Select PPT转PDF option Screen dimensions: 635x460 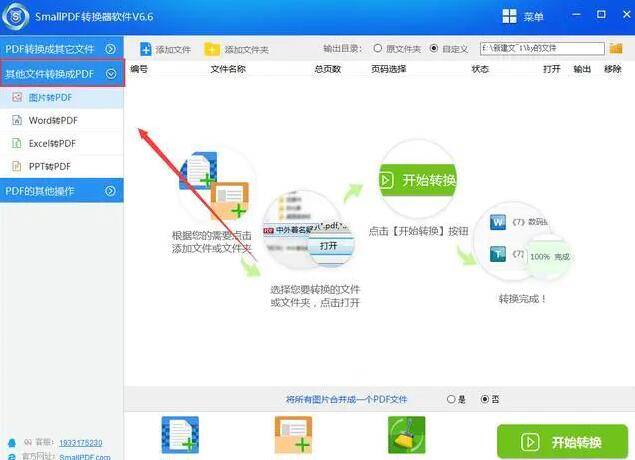62,166
